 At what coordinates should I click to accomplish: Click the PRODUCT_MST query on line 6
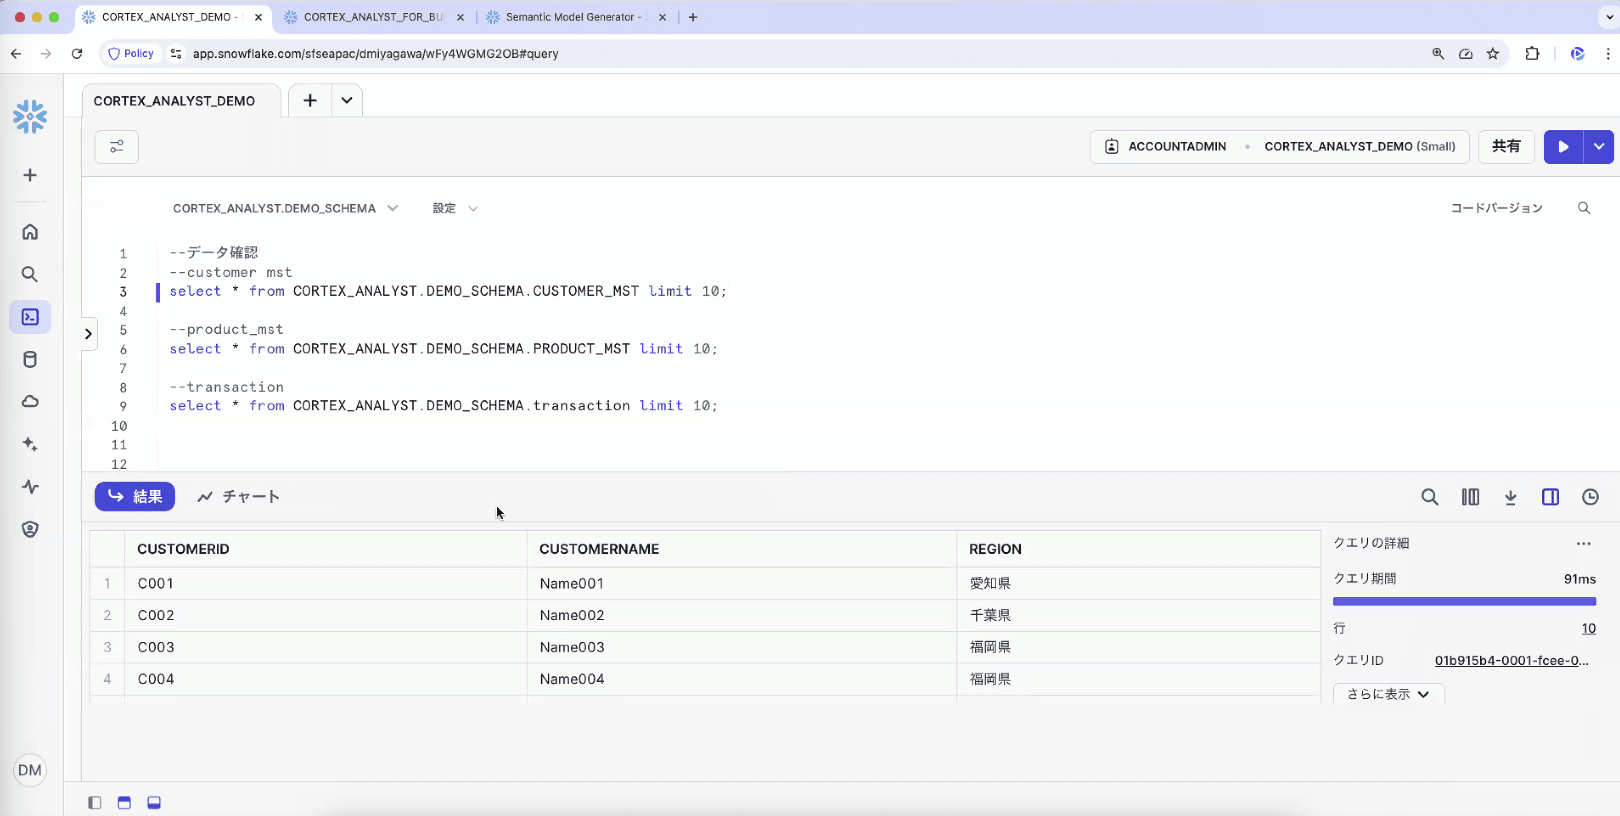[443, 349]
